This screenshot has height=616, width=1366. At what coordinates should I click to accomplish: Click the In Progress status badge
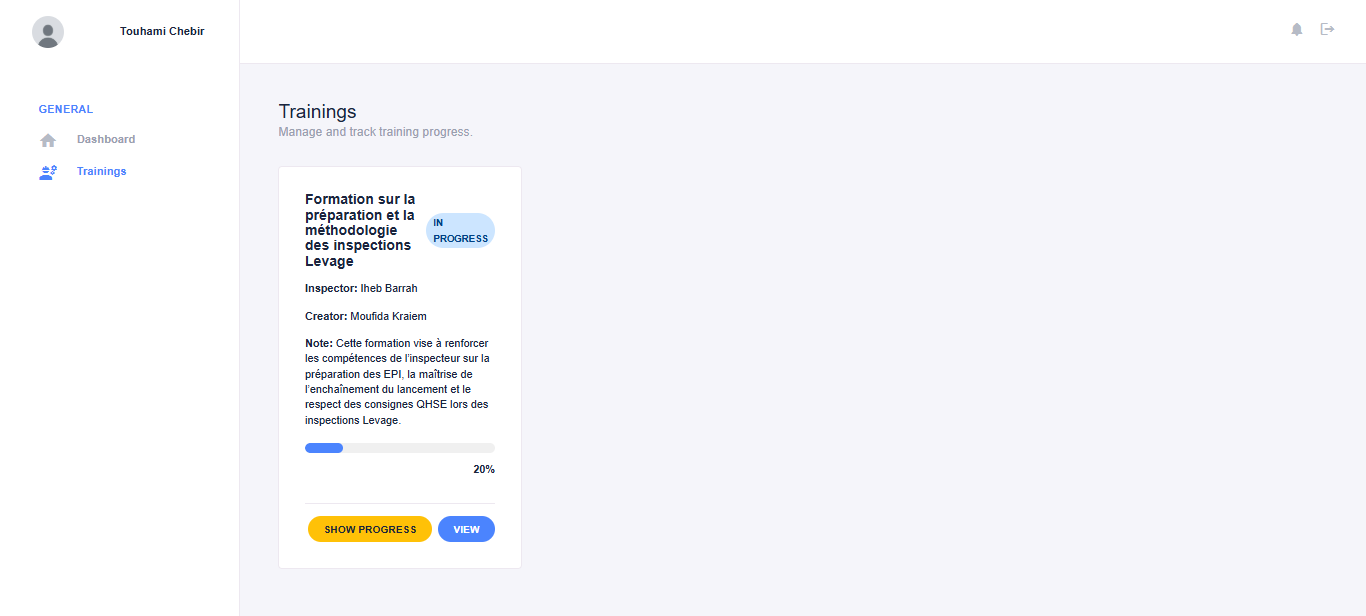(460, 231)
